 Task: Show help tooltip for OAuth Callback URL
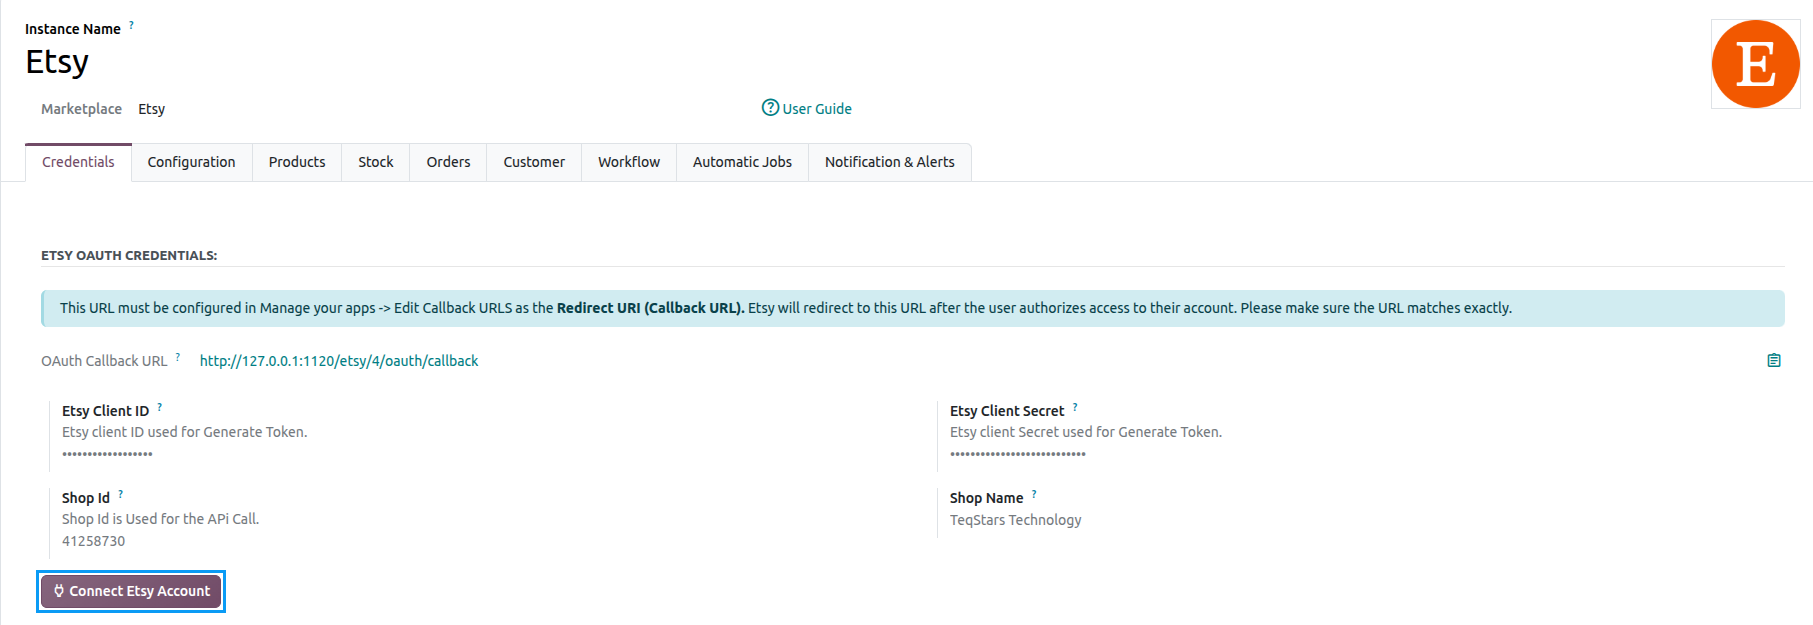pos(178,356)
